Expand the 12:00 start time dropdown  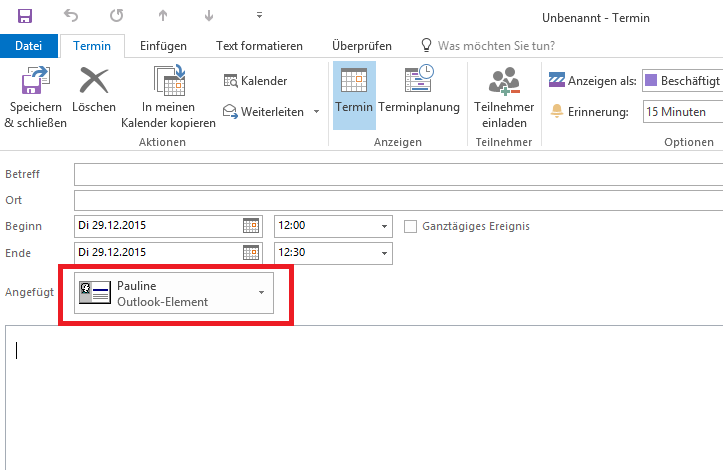pos(384,226)
